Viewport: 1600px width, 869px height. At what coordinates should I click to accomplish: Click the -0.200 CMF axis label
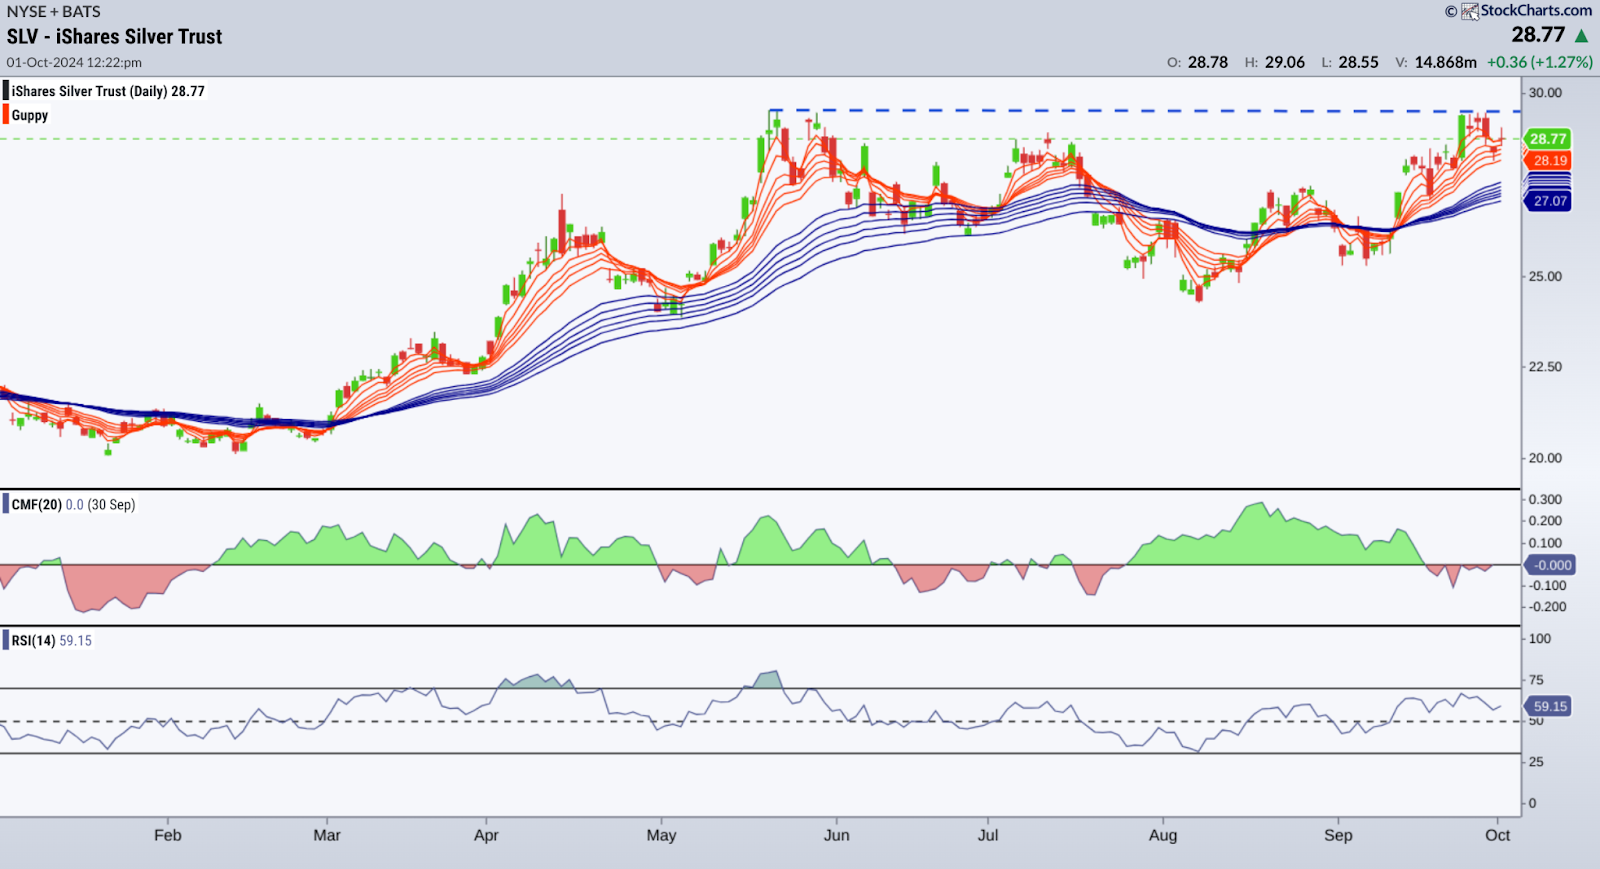point(1548,607)
